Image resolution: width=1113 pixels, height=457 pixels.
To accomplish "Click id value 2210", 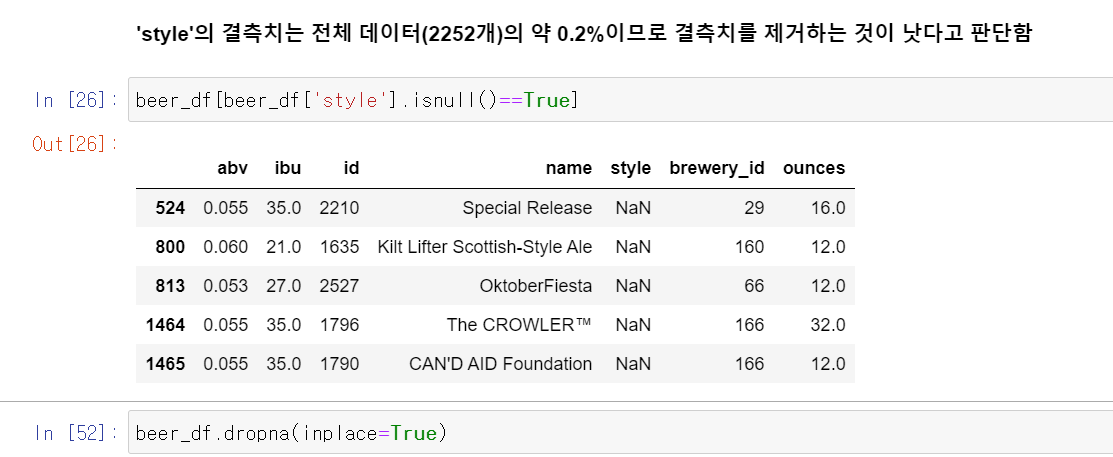I will pyautogui.click(x=339, y=208).
